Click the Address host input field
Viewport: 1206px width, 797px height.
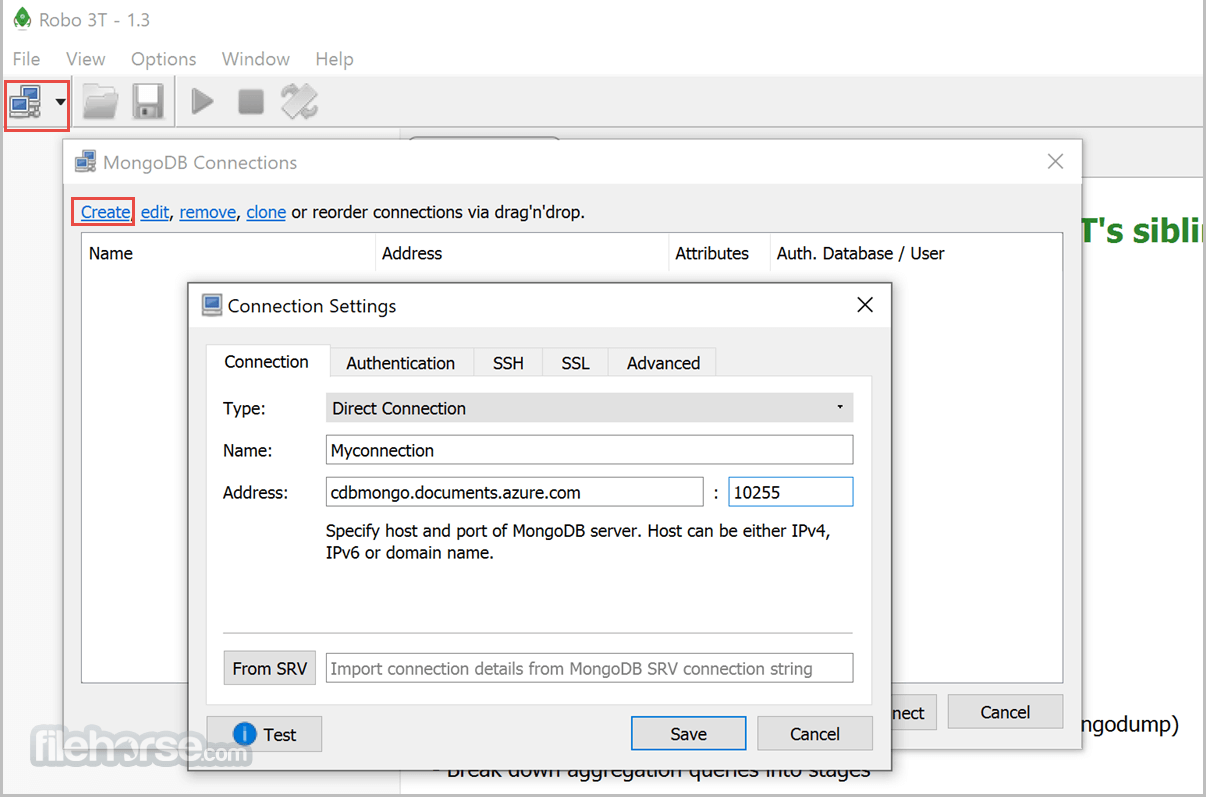(x=515, y=492)
